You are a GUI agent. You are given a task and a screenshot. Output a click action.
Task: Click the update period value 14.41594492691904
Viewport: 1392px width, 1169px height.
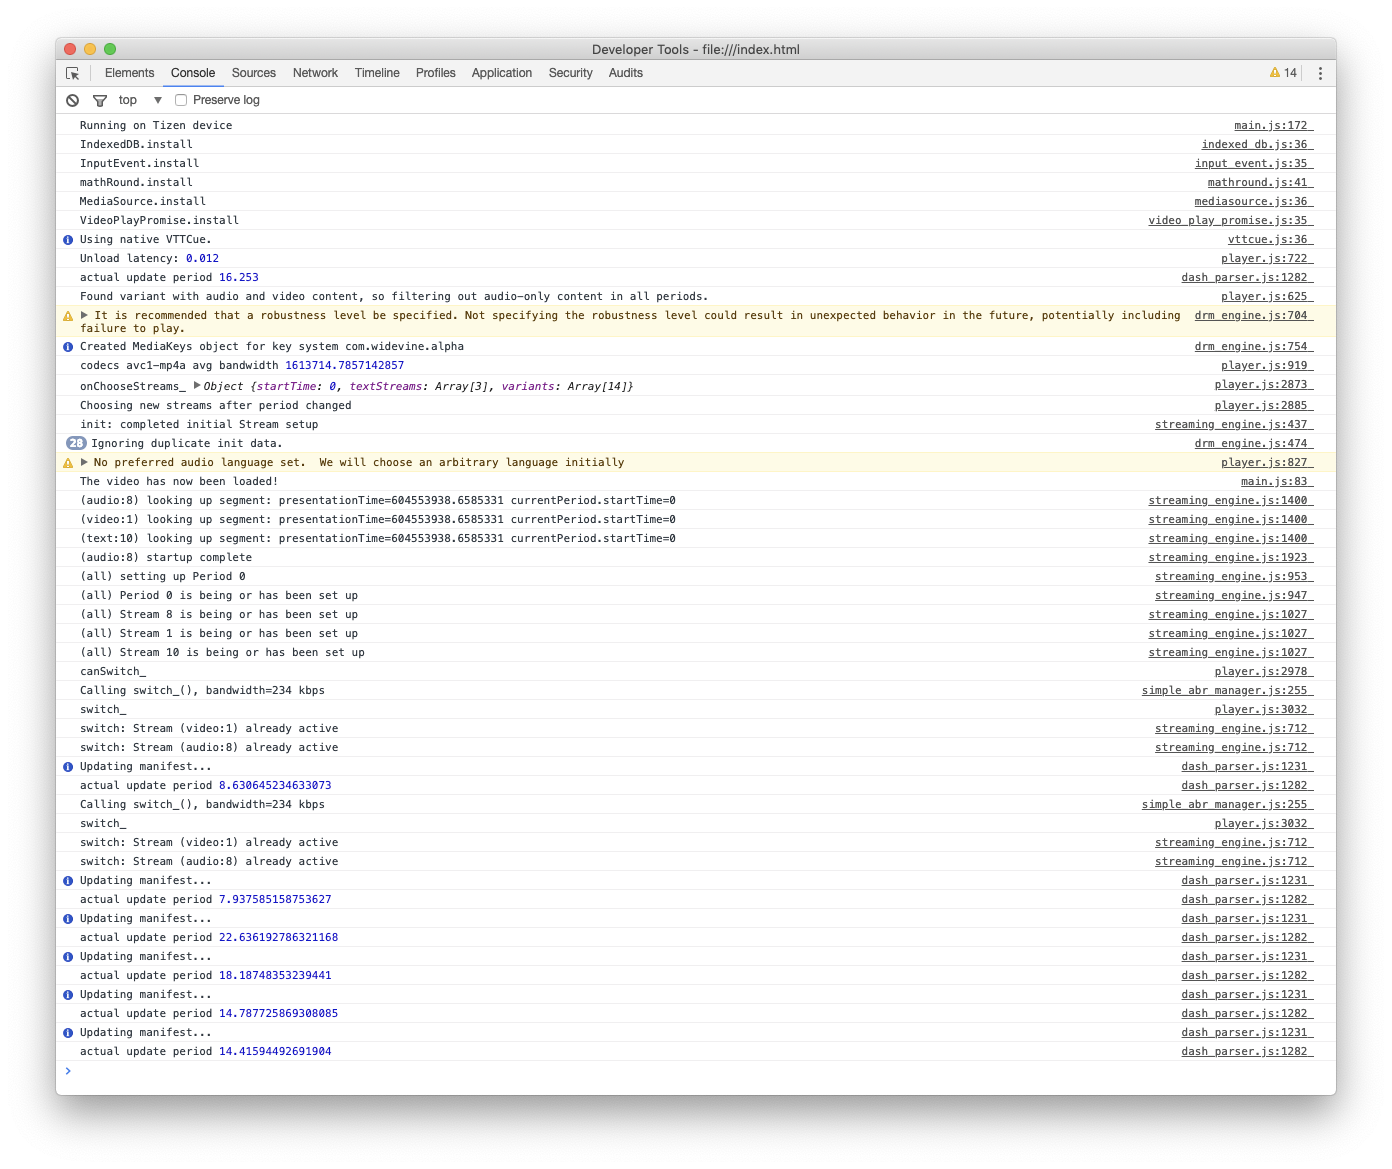coord(275,1052)
